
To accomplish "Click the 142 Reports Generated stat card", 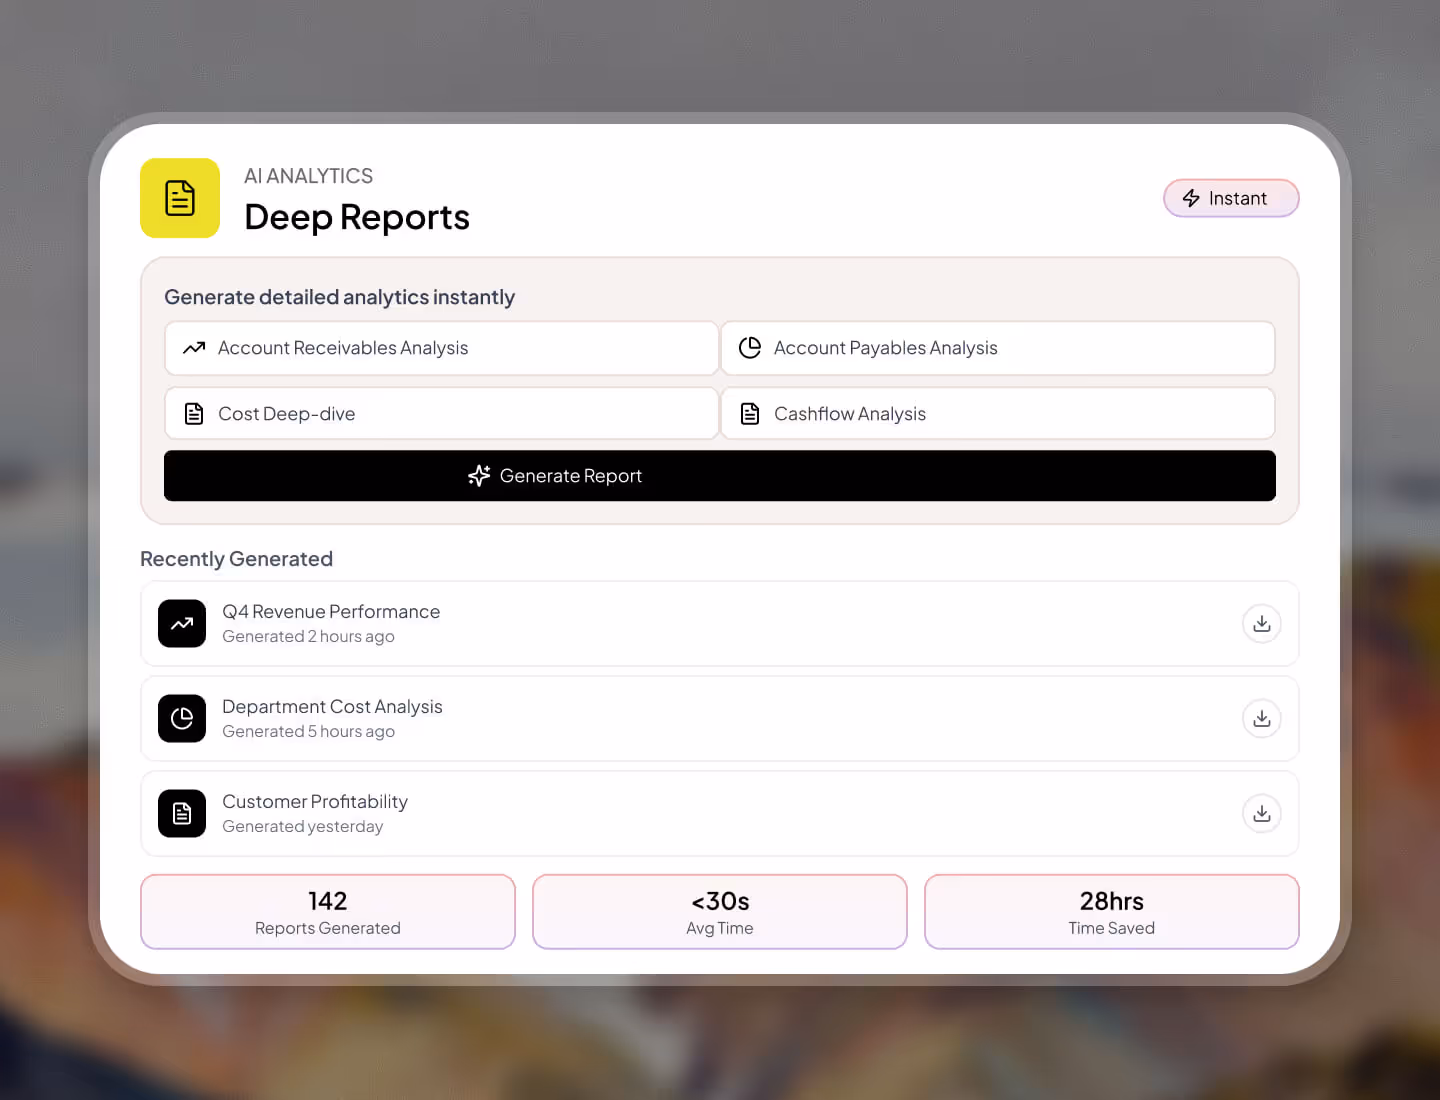I will click(x=327, y=911).
